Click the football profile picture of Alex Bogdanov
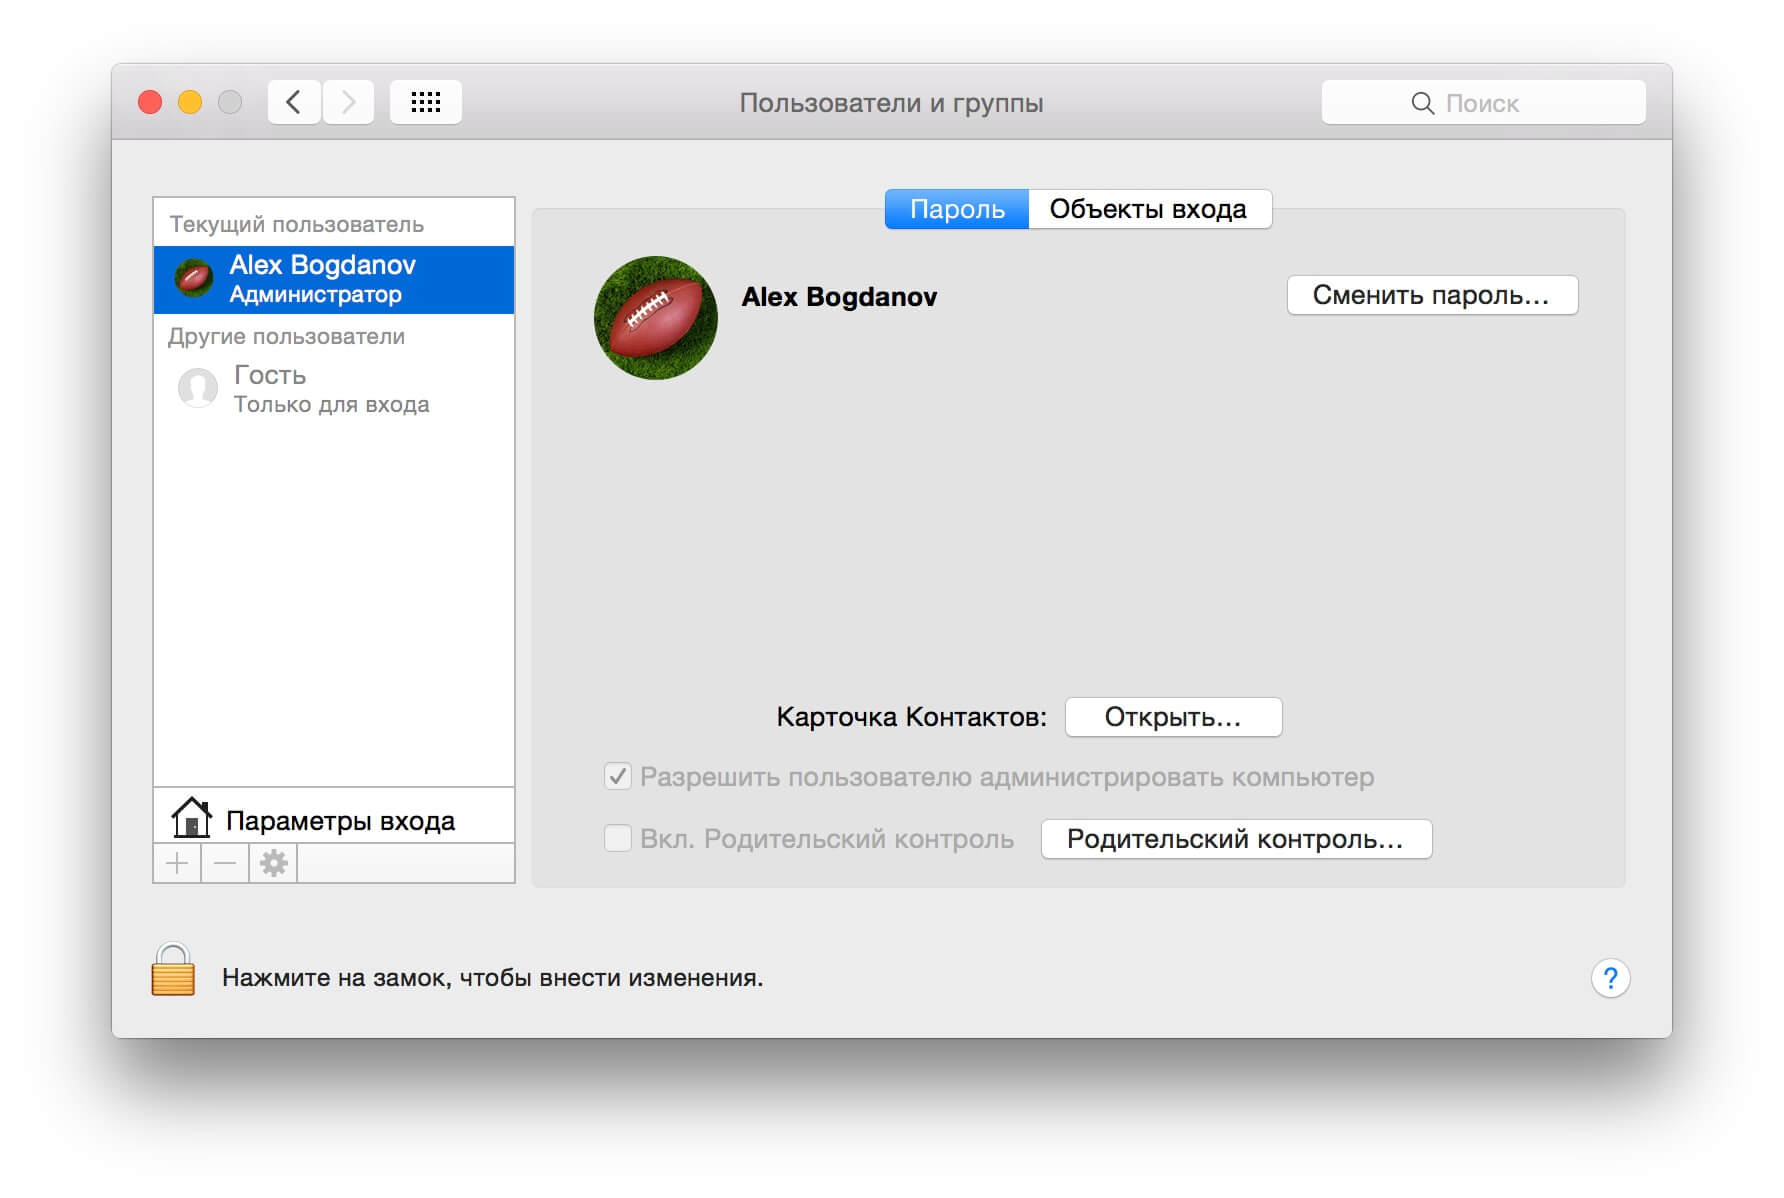Screen dimensions: 1784x1198 pos(656,318)
